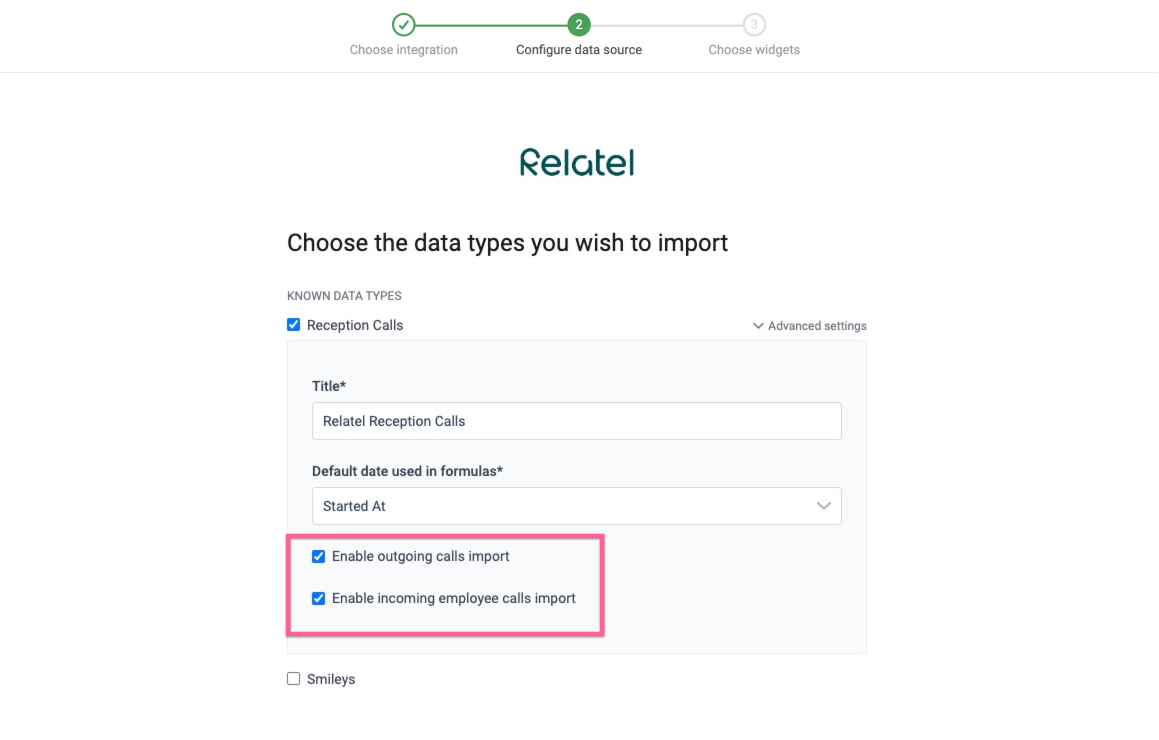The image size is (1159, 740).
Task: Click the green checkmark step one icon
Action: 403,25
